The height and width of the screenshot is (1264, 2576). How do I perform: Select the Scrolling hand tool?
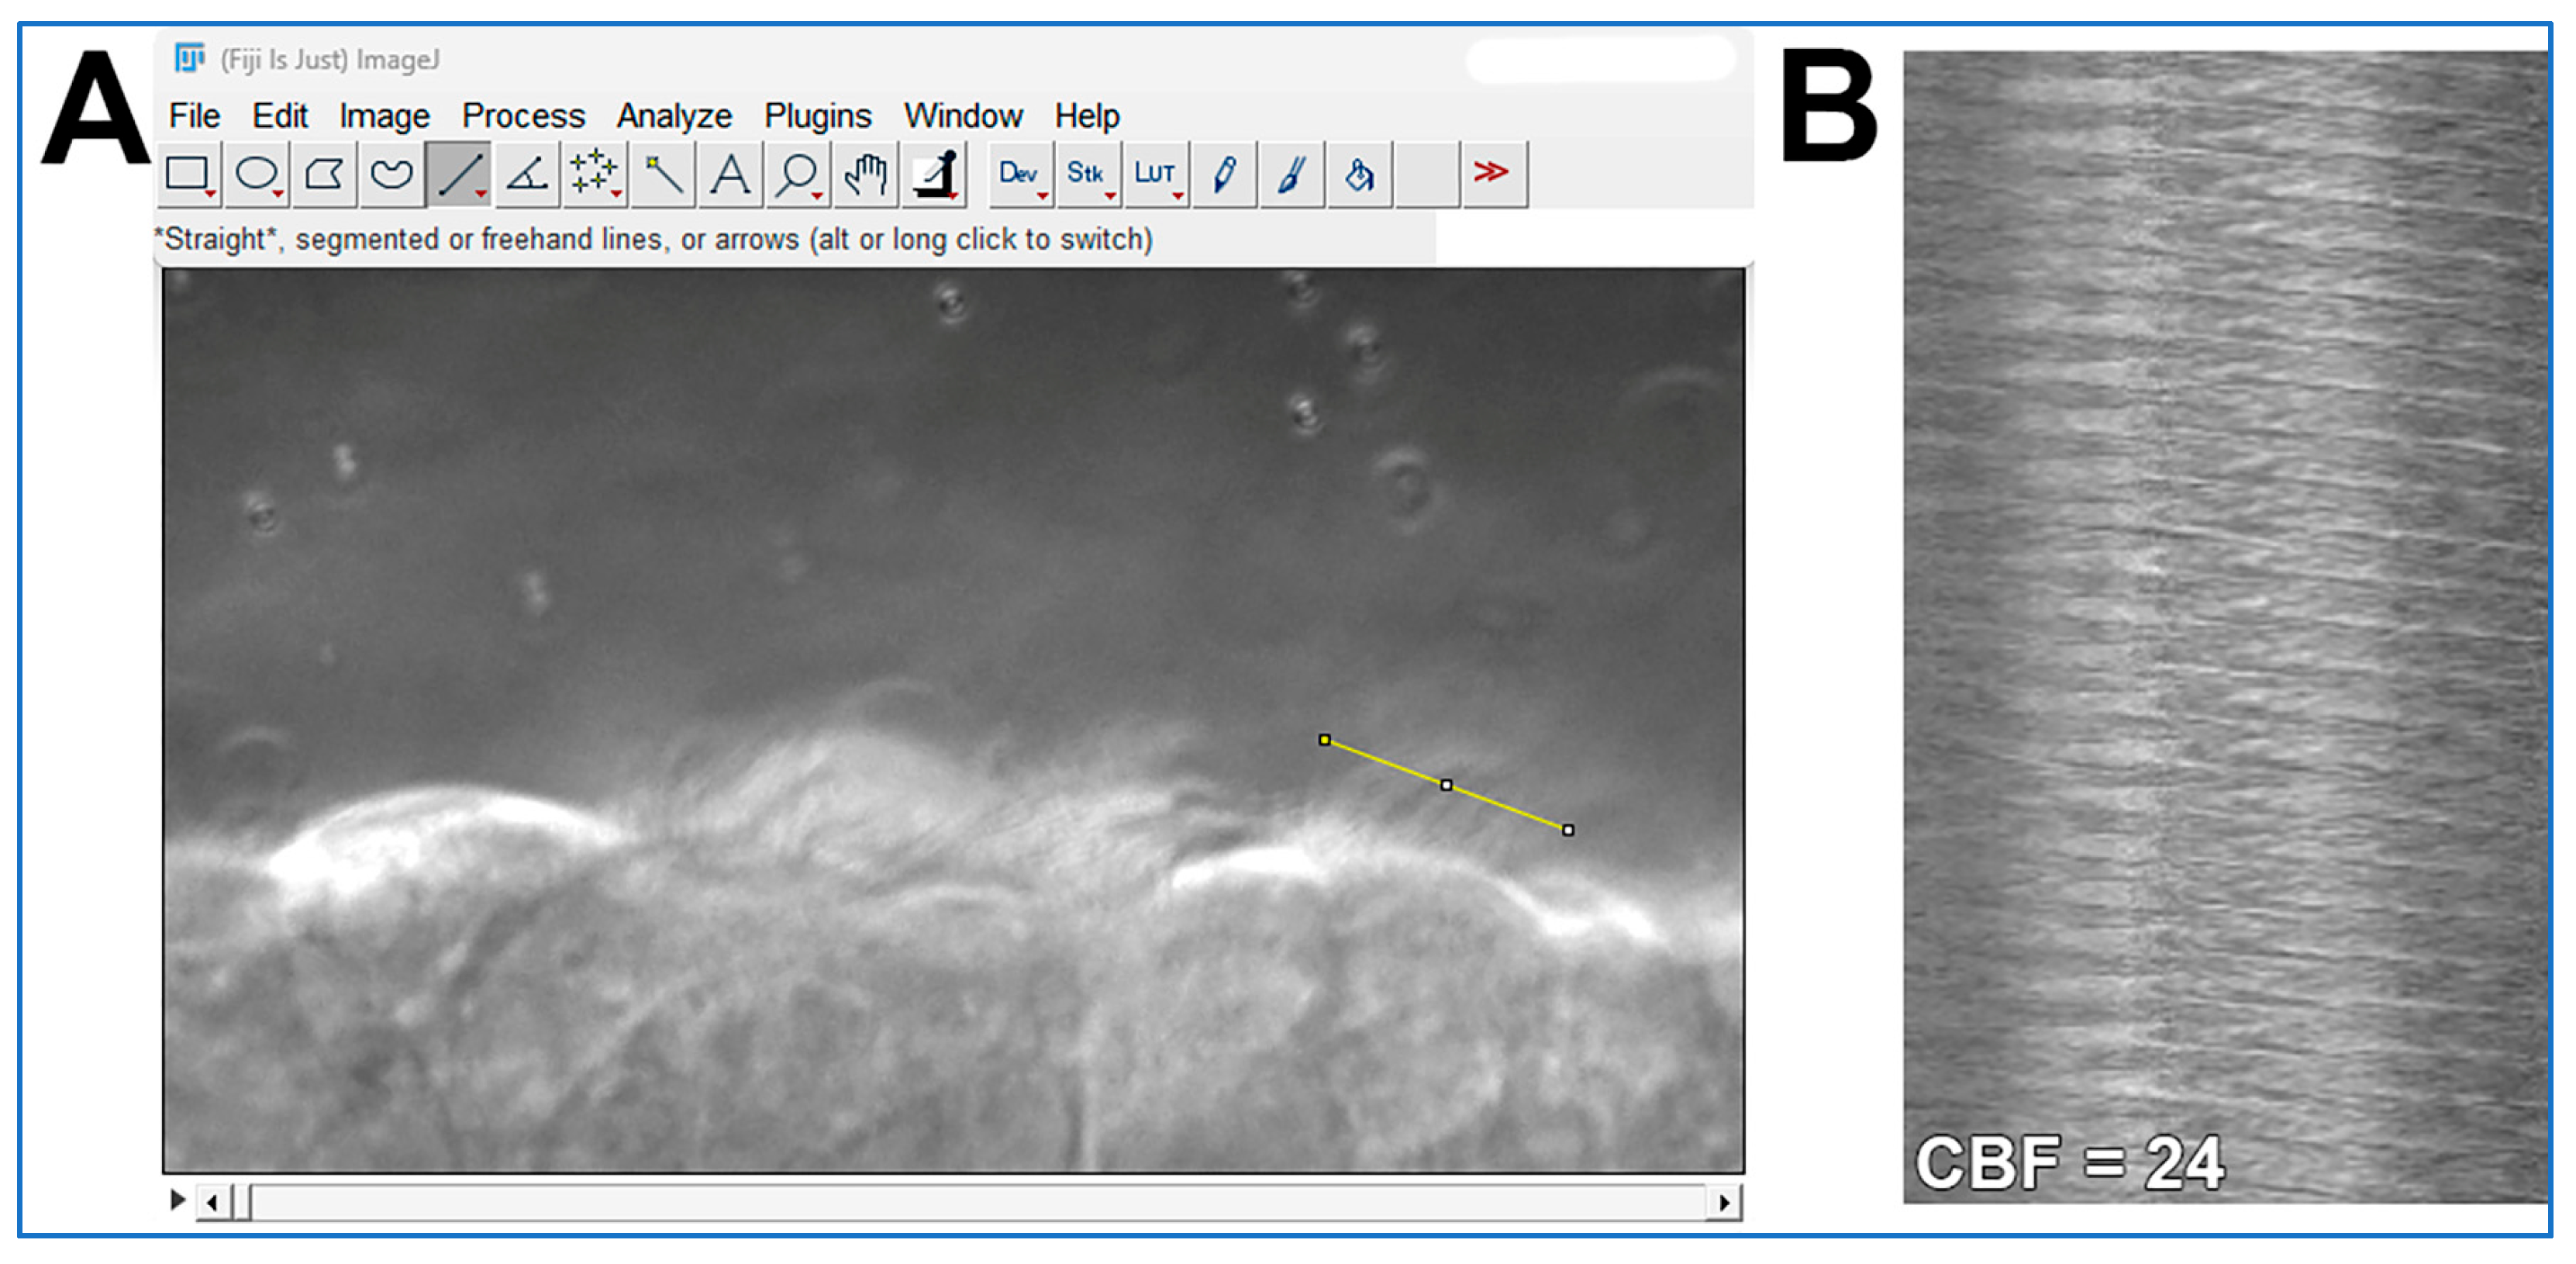tap(865, 174)
